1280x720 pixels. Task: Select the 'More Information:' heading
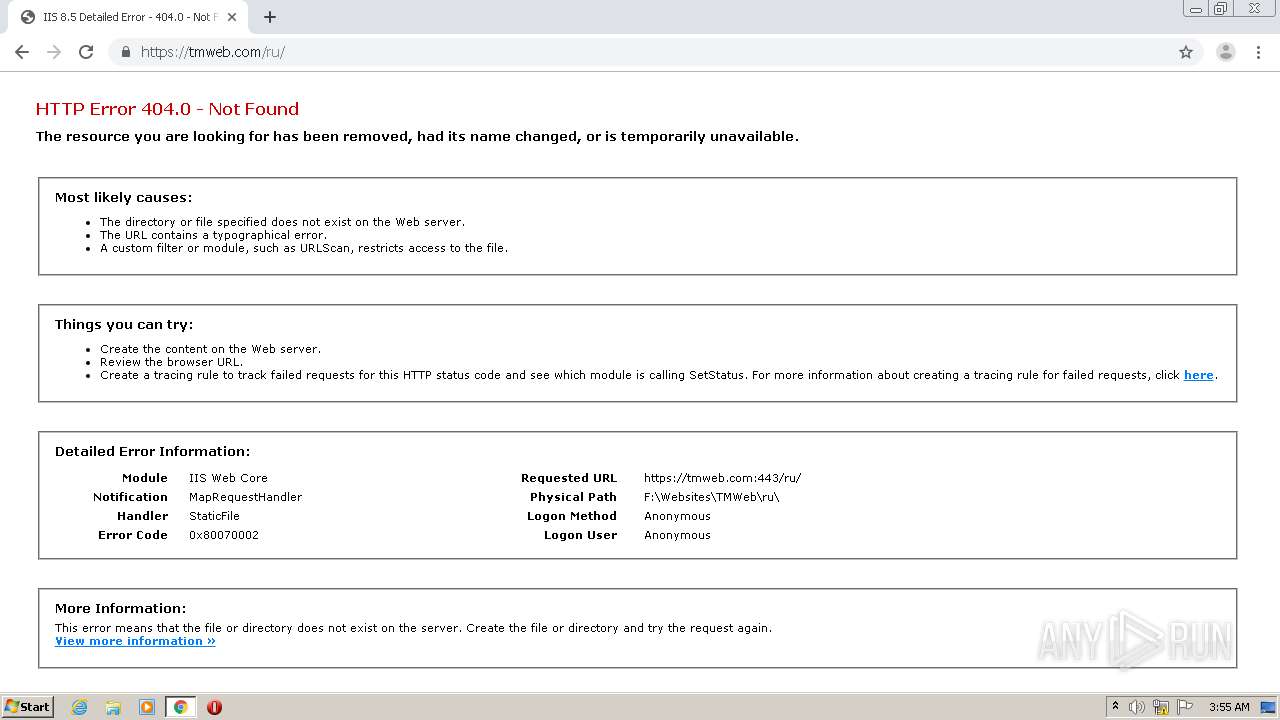[120, 608]
